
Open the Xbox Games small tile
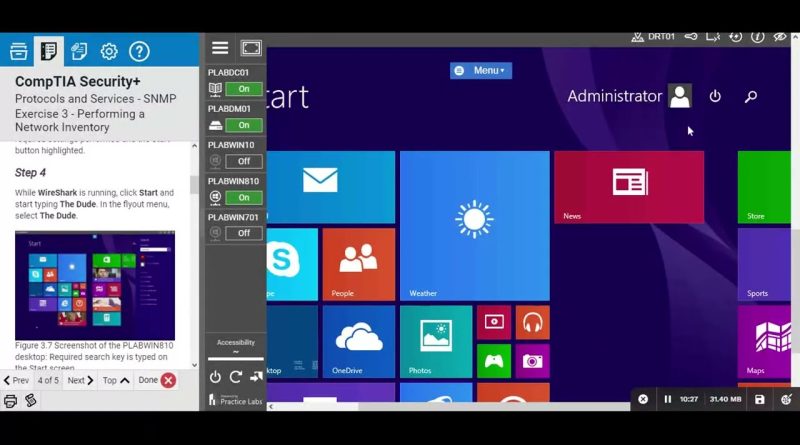pyautogui.click(x=494, y=361)
